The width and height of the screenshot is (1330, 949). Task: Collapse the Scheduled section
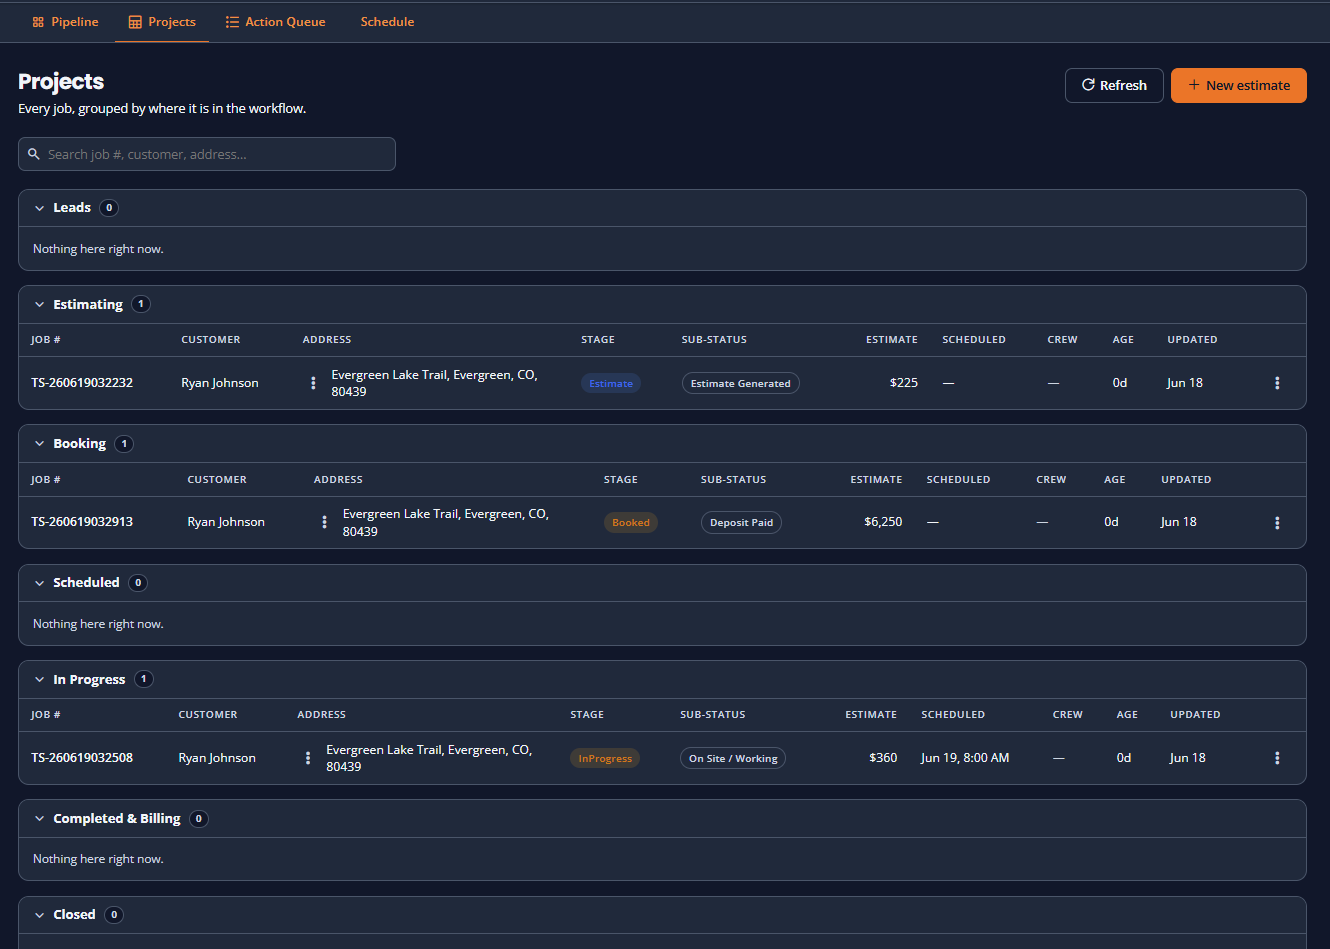(x=40, y=583)
